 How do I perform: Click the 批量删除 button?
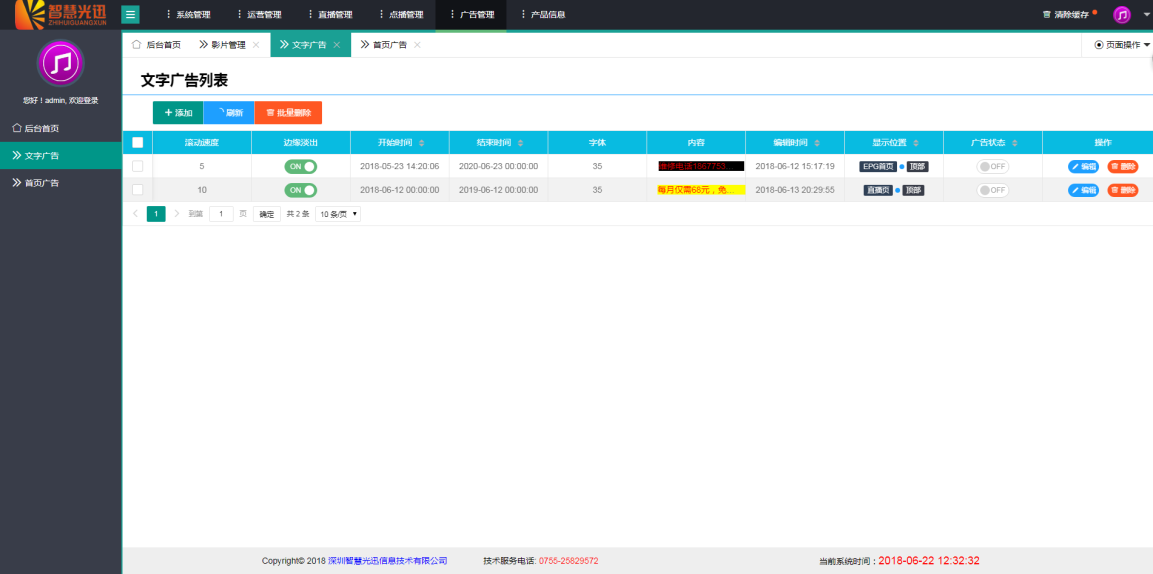288,112
